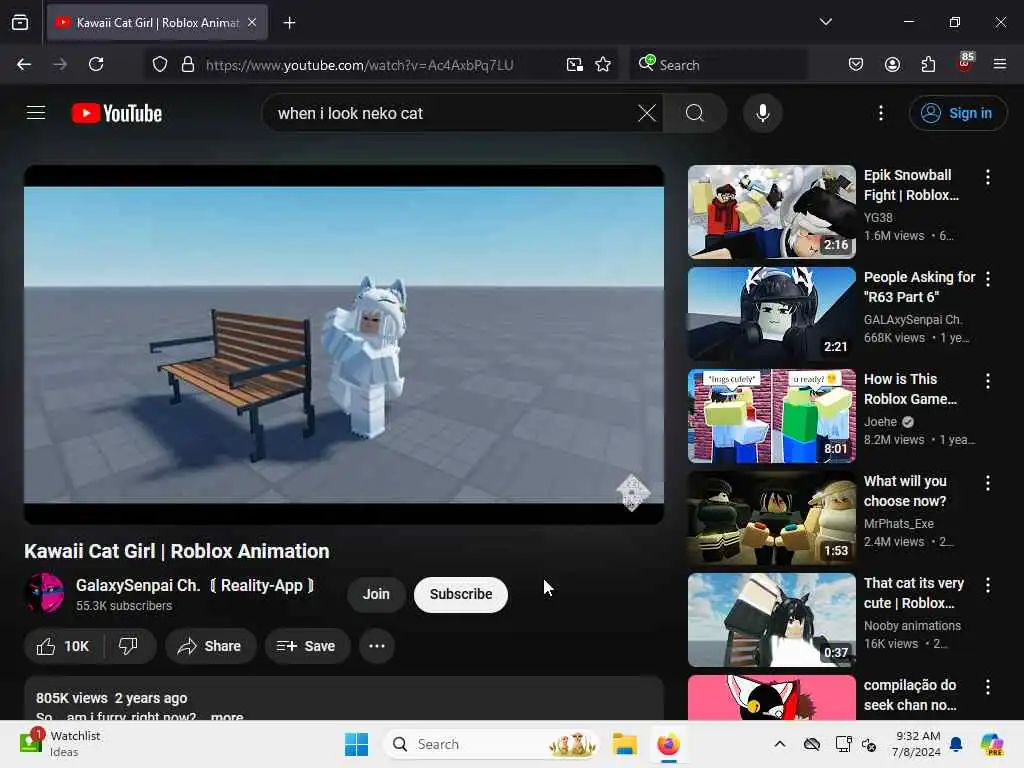Go to YouTube home via logo
The width and height of the screenshot is (1024, 768).
coord(117,113)
